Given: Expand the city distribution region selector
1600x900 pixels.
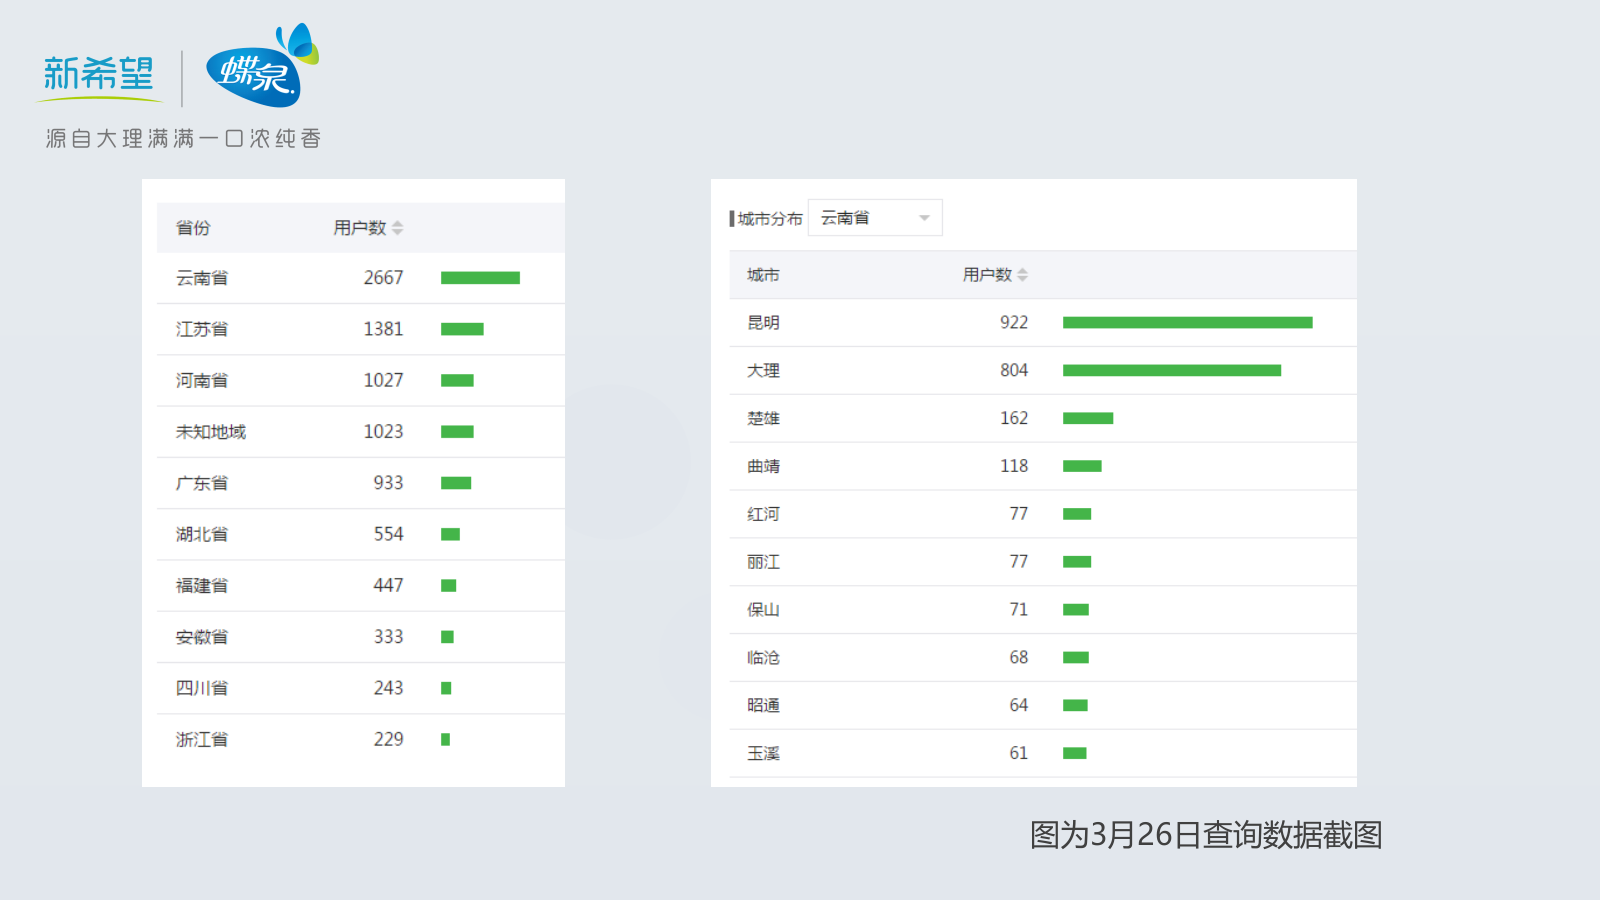Looking at the screenshot, I should [874, 217].
